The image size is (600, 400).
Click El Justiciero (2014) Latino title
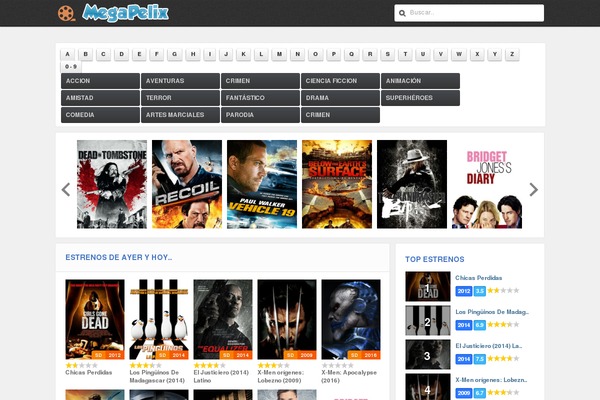click(221, 376)
